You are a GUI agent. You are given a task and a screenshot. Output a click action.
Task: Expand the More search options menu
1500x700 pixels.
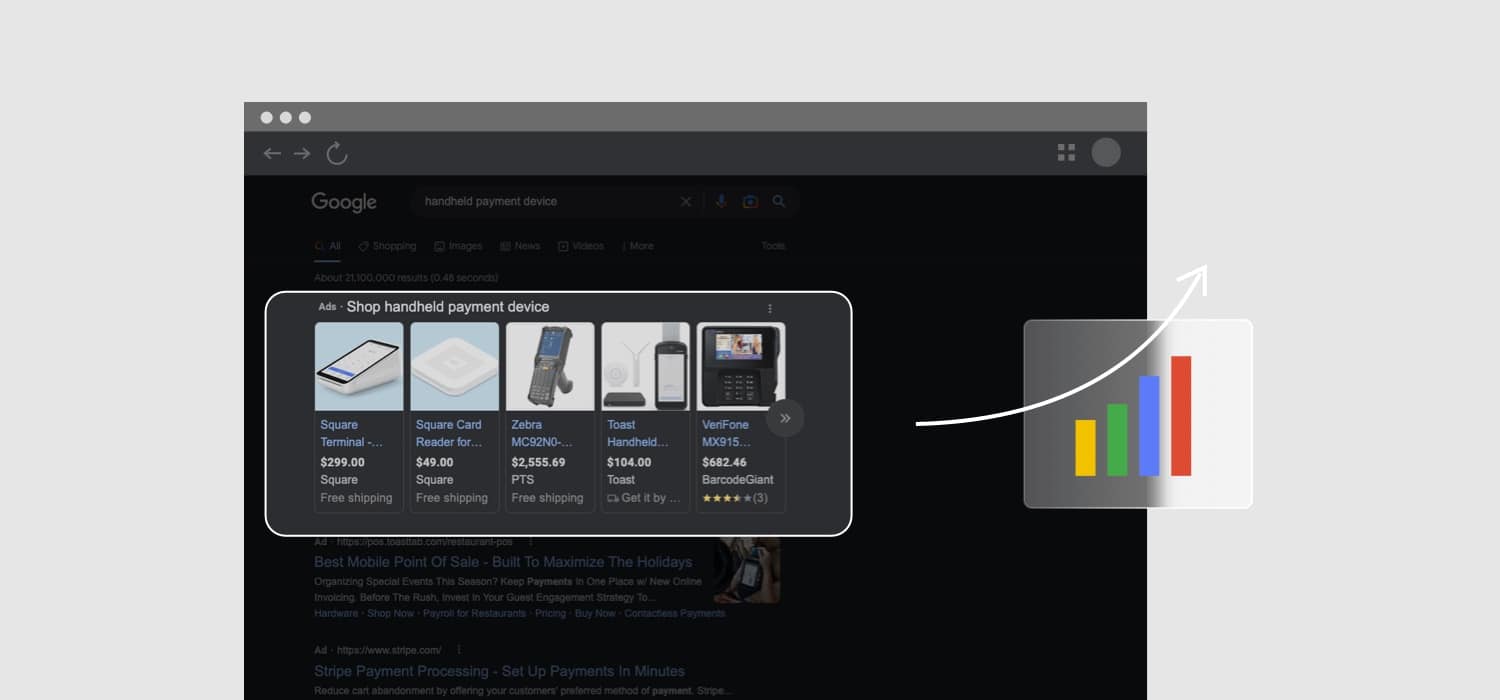point(638,246)
